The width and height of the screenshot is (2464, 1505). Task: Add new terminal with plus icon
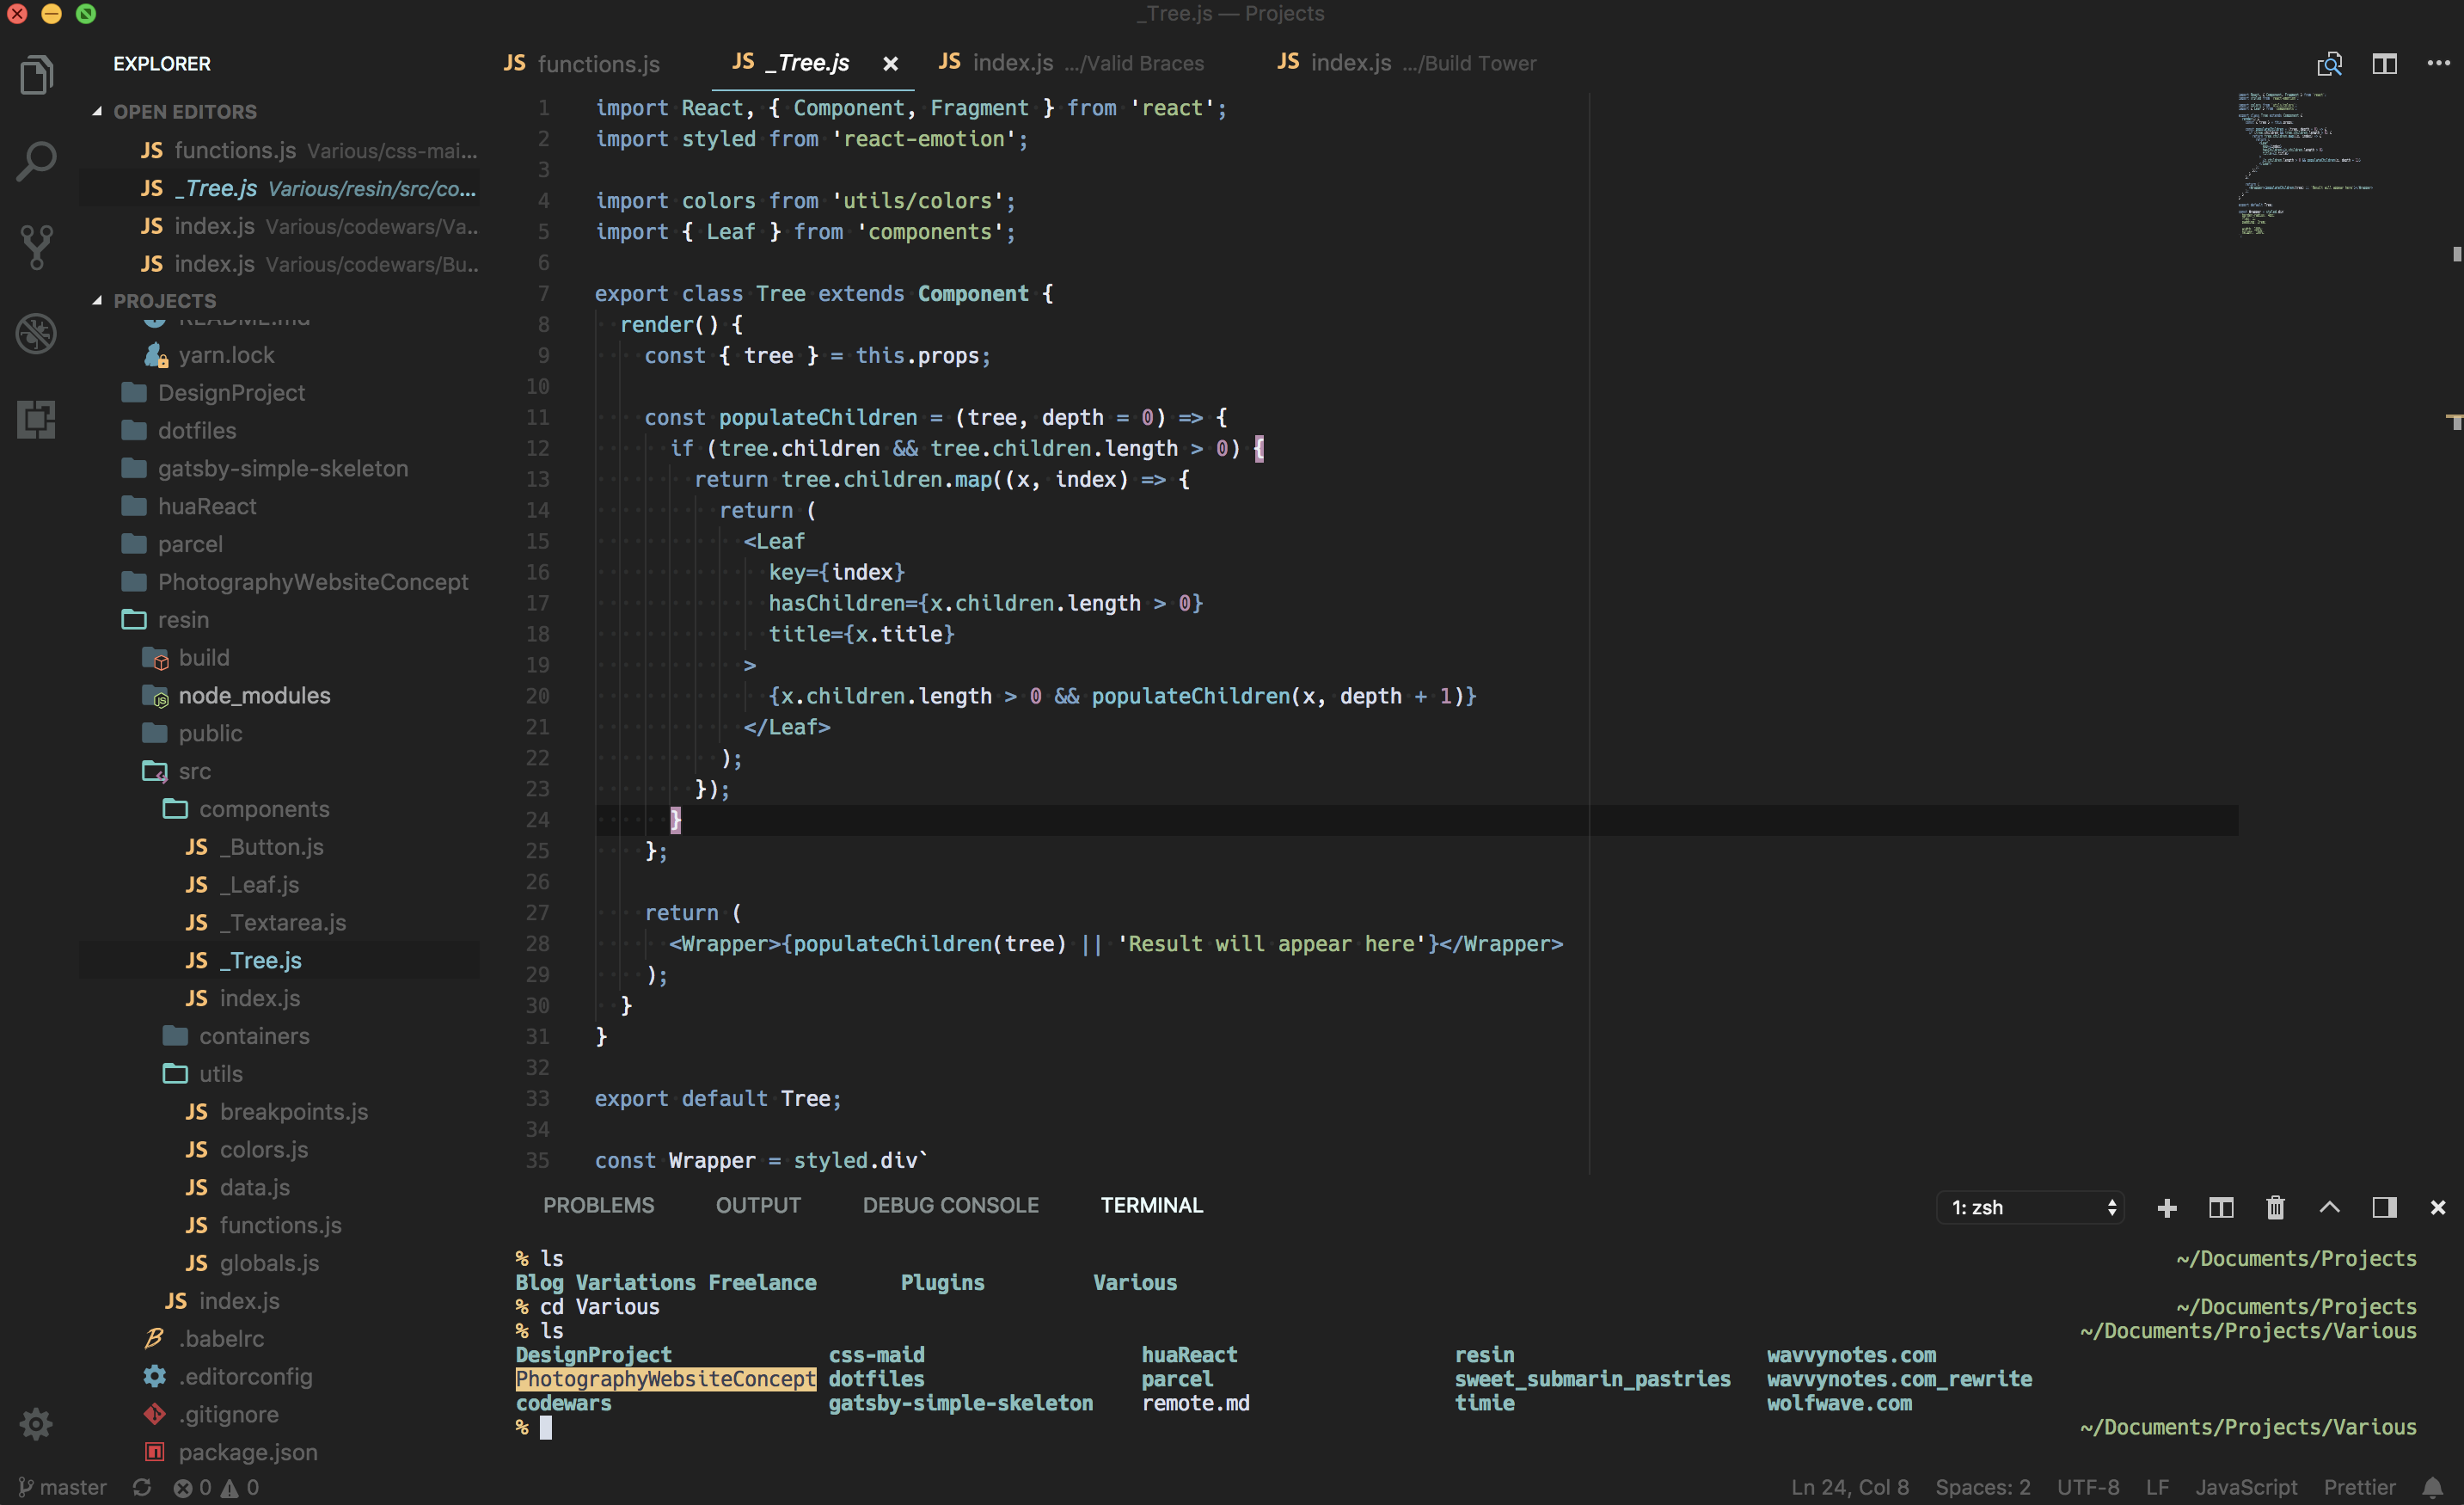point(2167,1207)
